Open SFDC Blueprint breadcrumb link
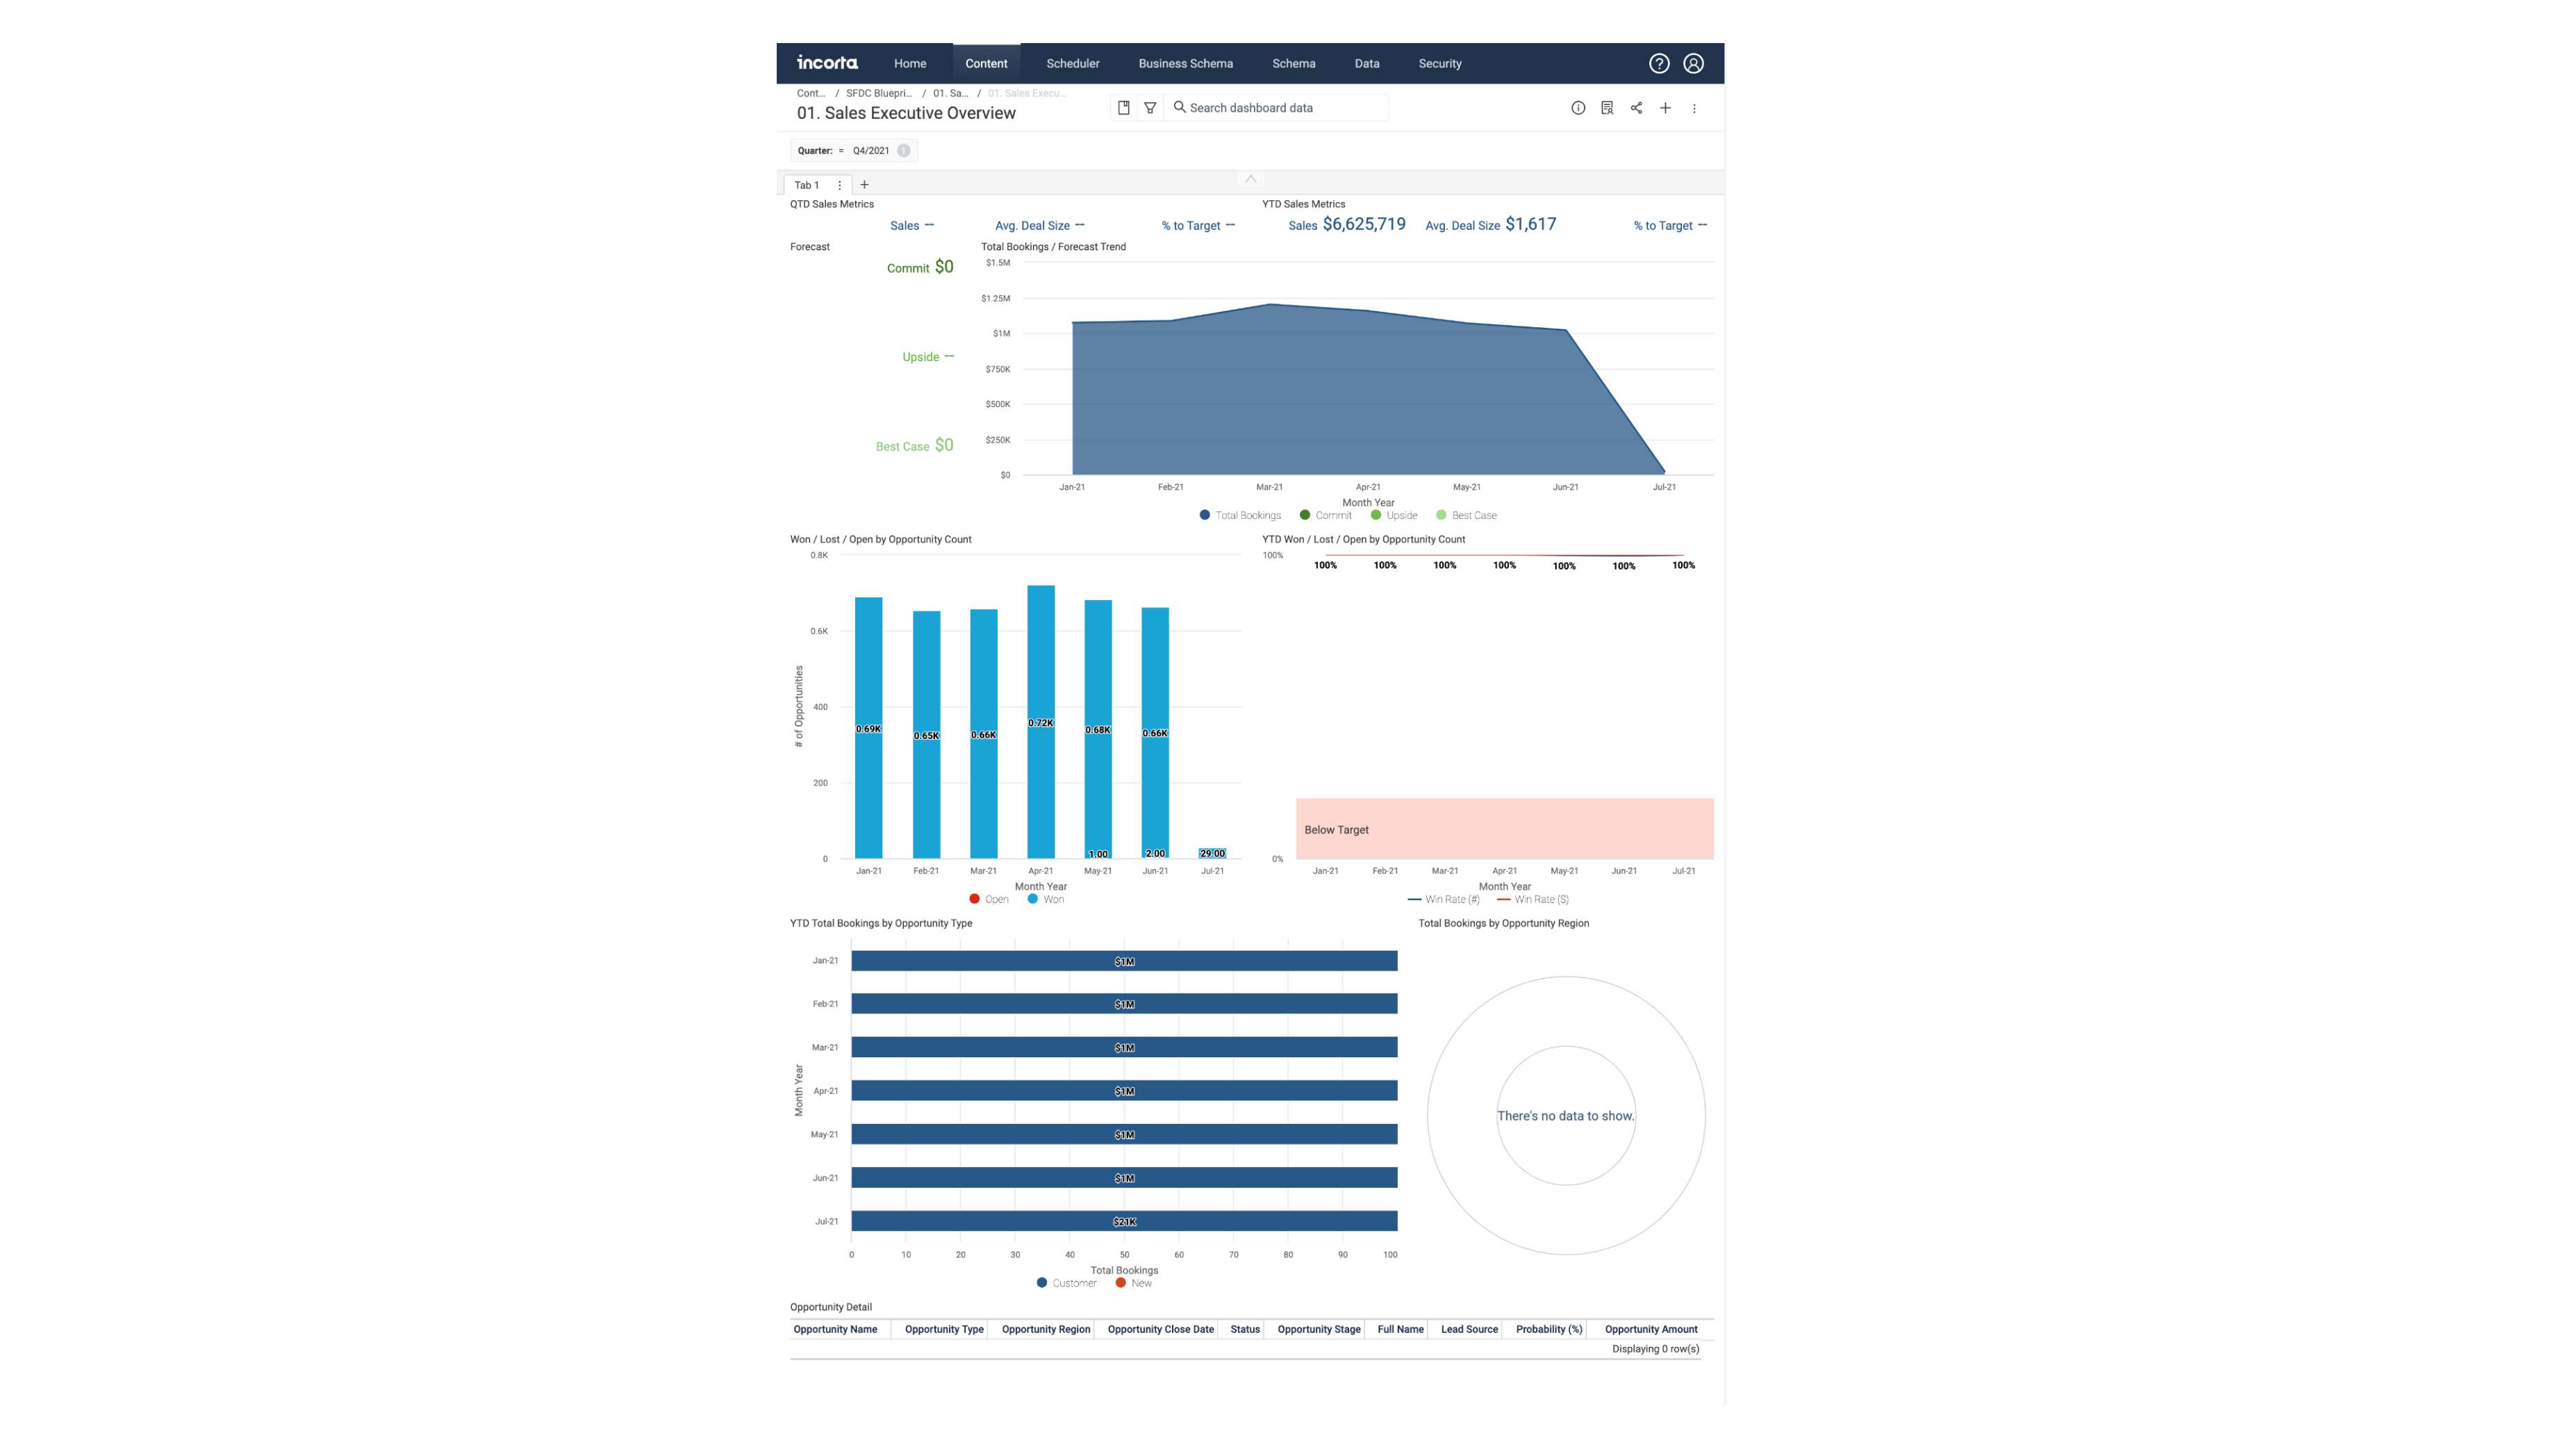The height and width of the screenshot is (1449, 2576). tap(878, 93)
